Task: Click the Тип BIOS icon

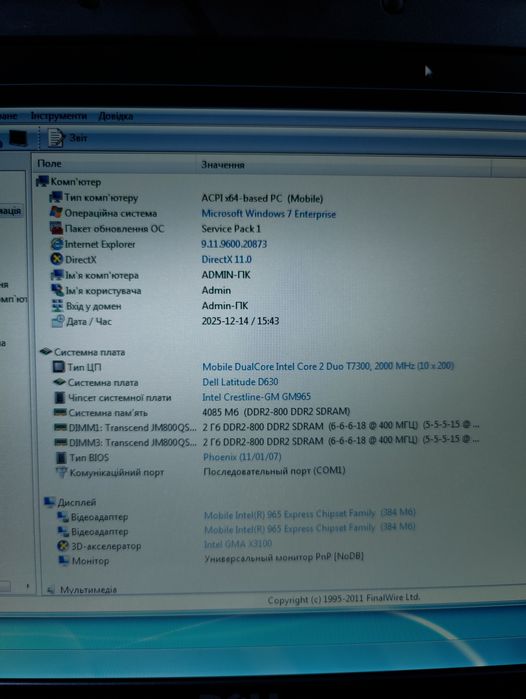Action: click(x=61, y=457)
